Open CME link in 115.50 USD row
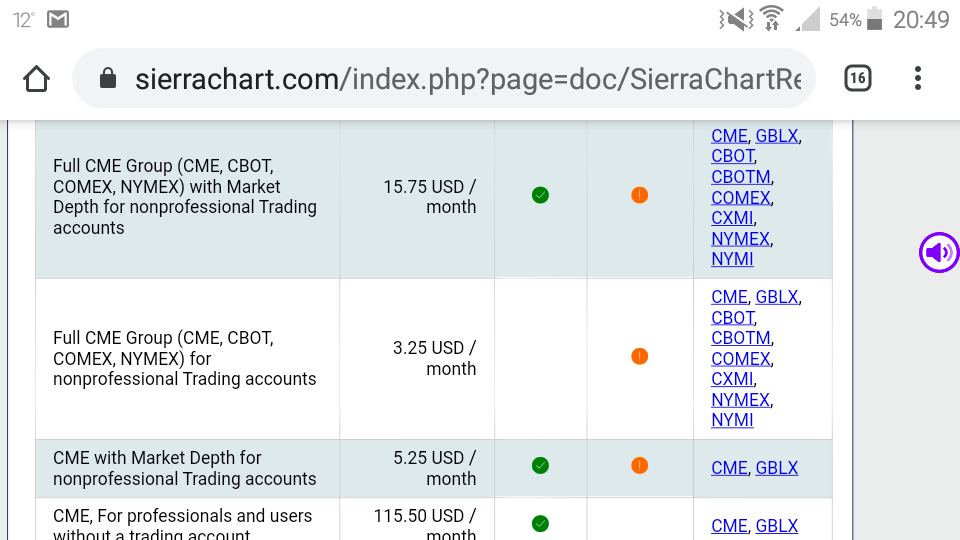Image resolution: width=960 pixels, height=540 pixels. (729, 526)
